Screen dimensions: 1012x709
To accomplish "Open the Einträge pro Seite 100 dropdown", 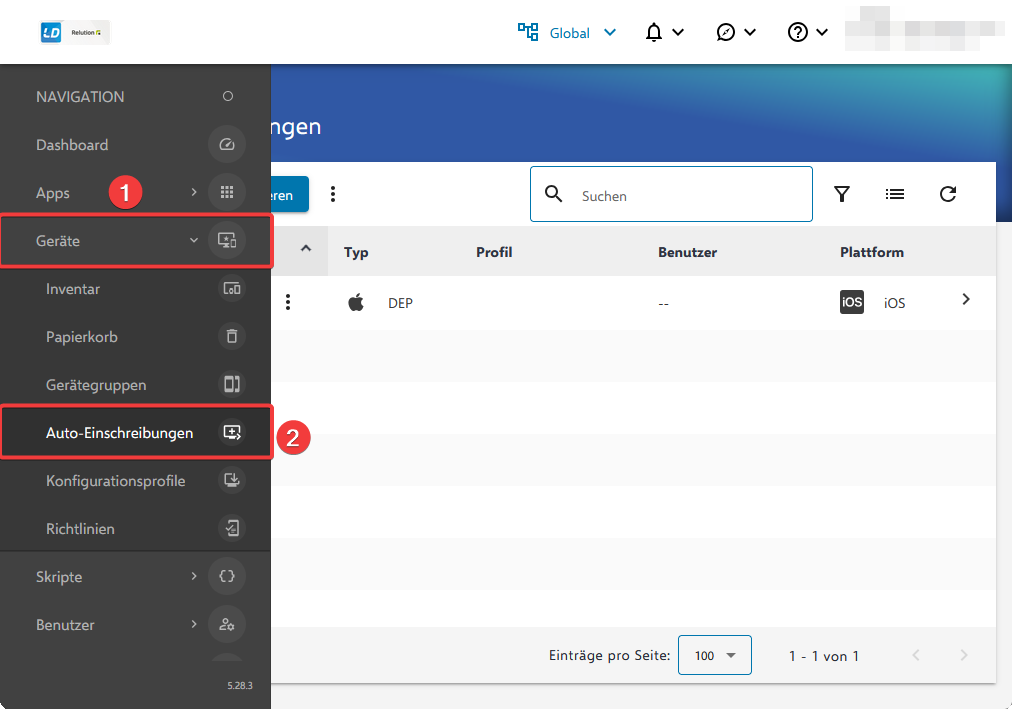I will 714,655.
